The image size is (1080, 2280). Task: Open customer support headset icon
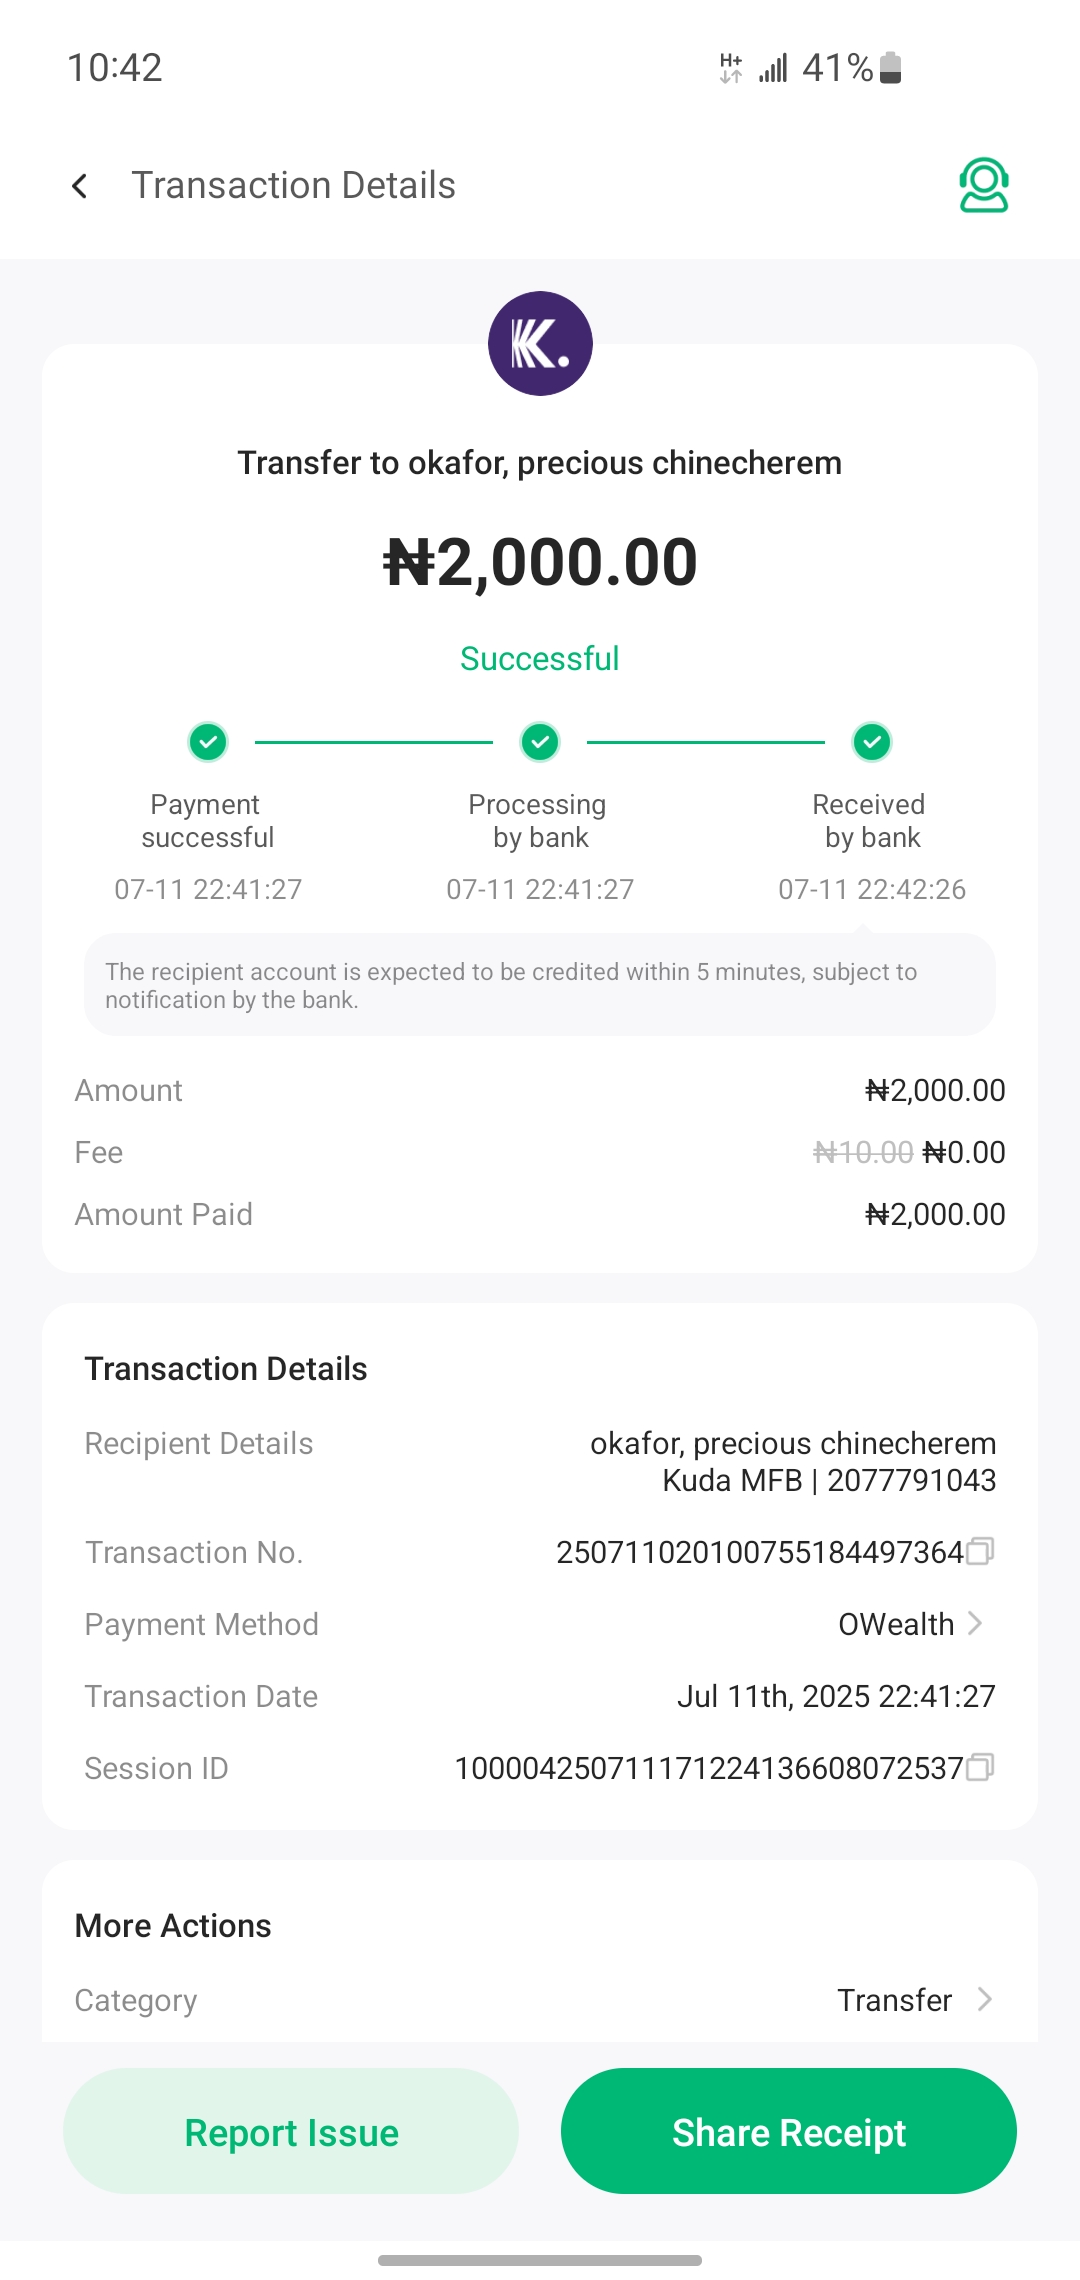pos(983,186)
